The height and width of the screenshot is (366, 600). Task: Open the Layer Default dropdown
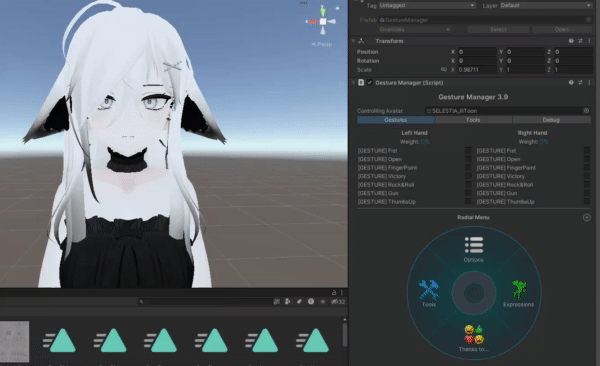coord(546,5)
